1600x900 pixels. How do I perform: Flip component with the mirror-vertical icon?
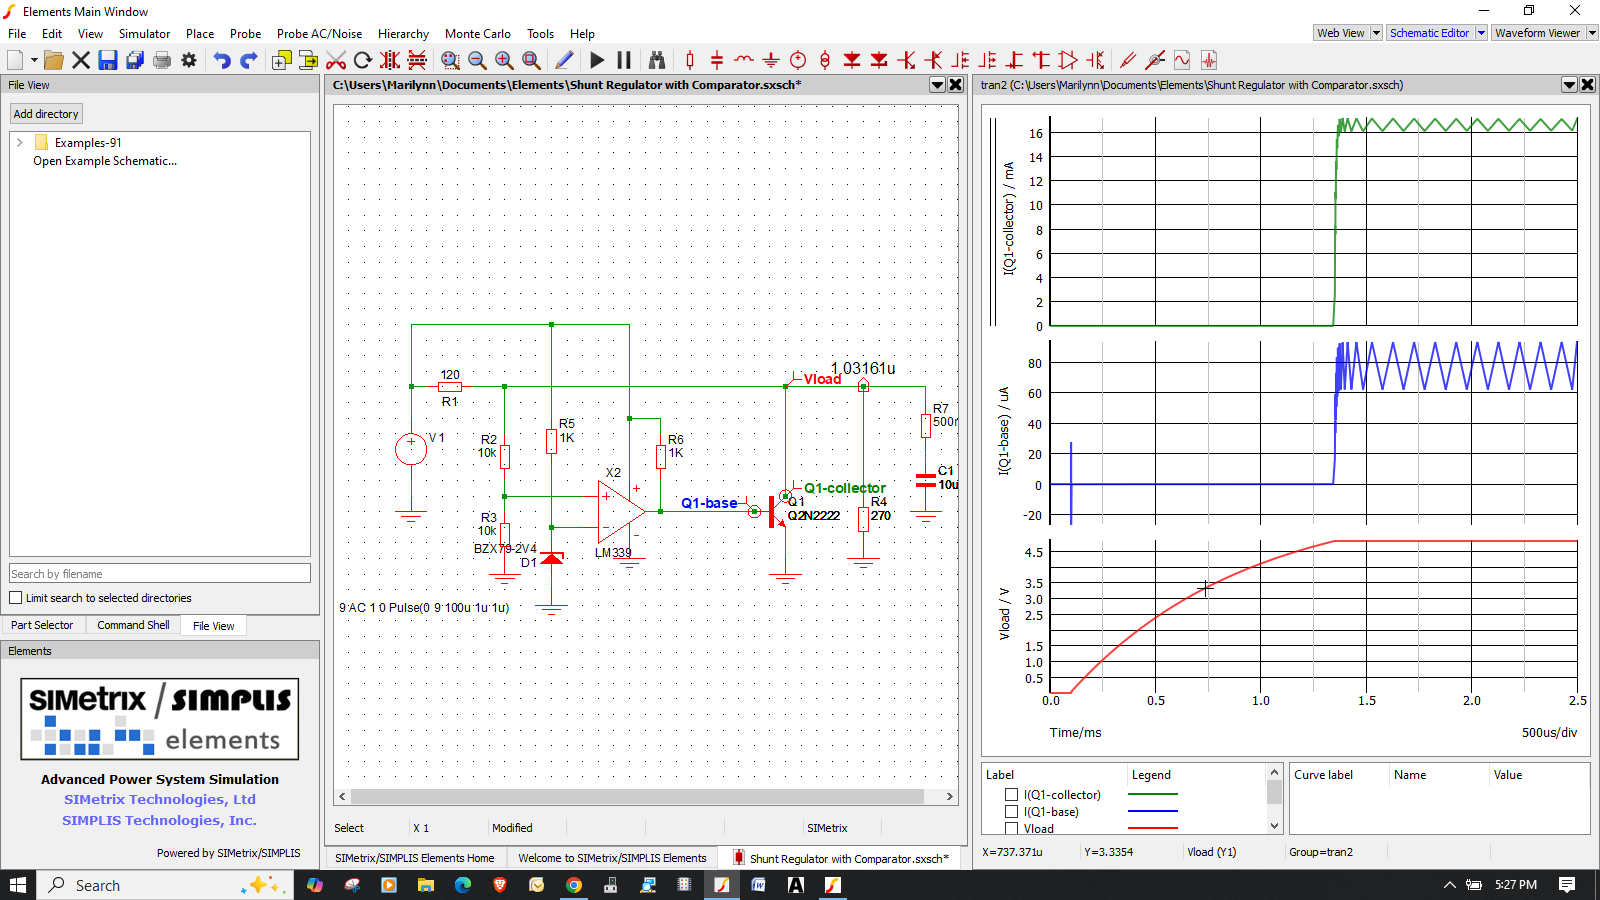click(417, 60)
